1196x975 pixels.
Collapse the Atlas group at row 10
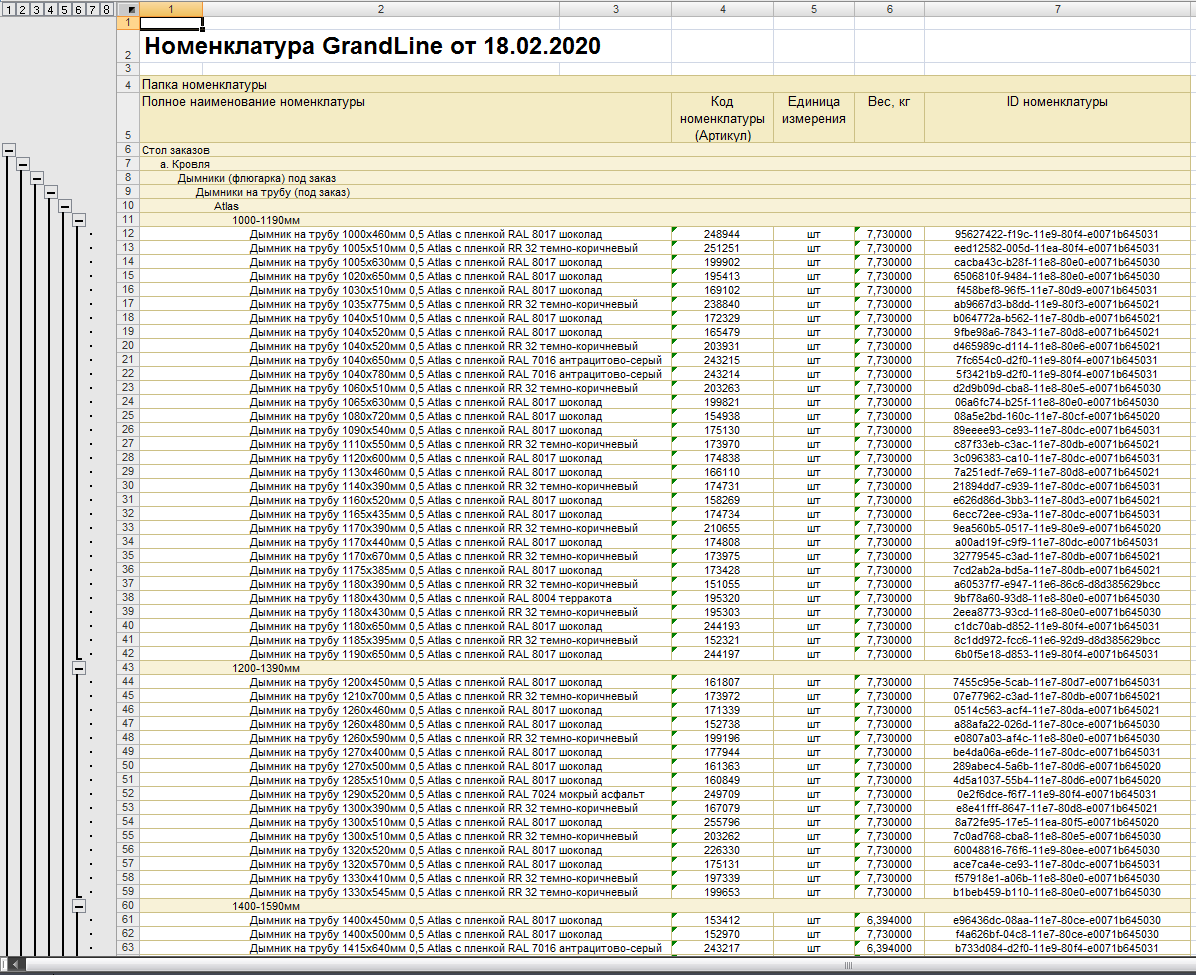[x=64, y=206]
